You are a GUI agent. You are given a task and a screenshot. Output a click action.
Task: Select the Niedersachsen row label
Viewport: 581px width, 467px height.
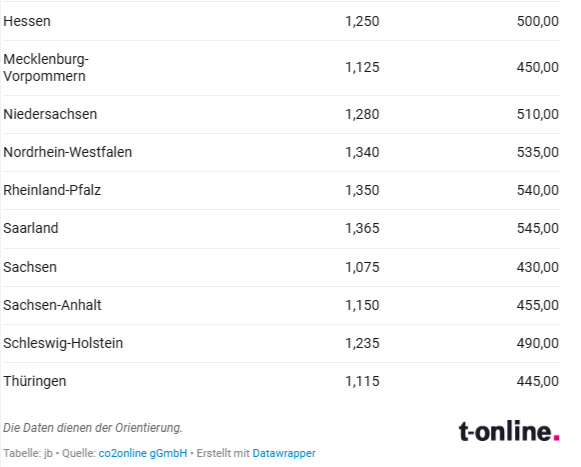coord(50,114)
